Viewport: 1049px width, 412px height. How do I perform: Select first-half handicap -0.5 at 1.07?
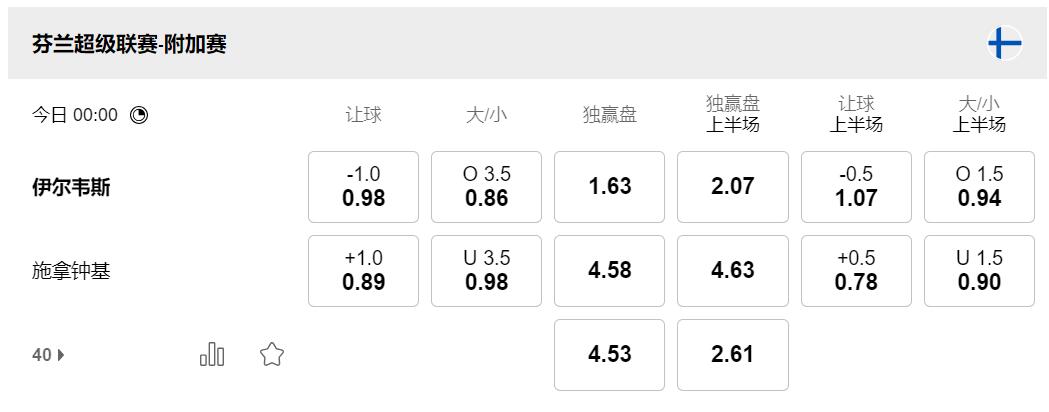856,186
